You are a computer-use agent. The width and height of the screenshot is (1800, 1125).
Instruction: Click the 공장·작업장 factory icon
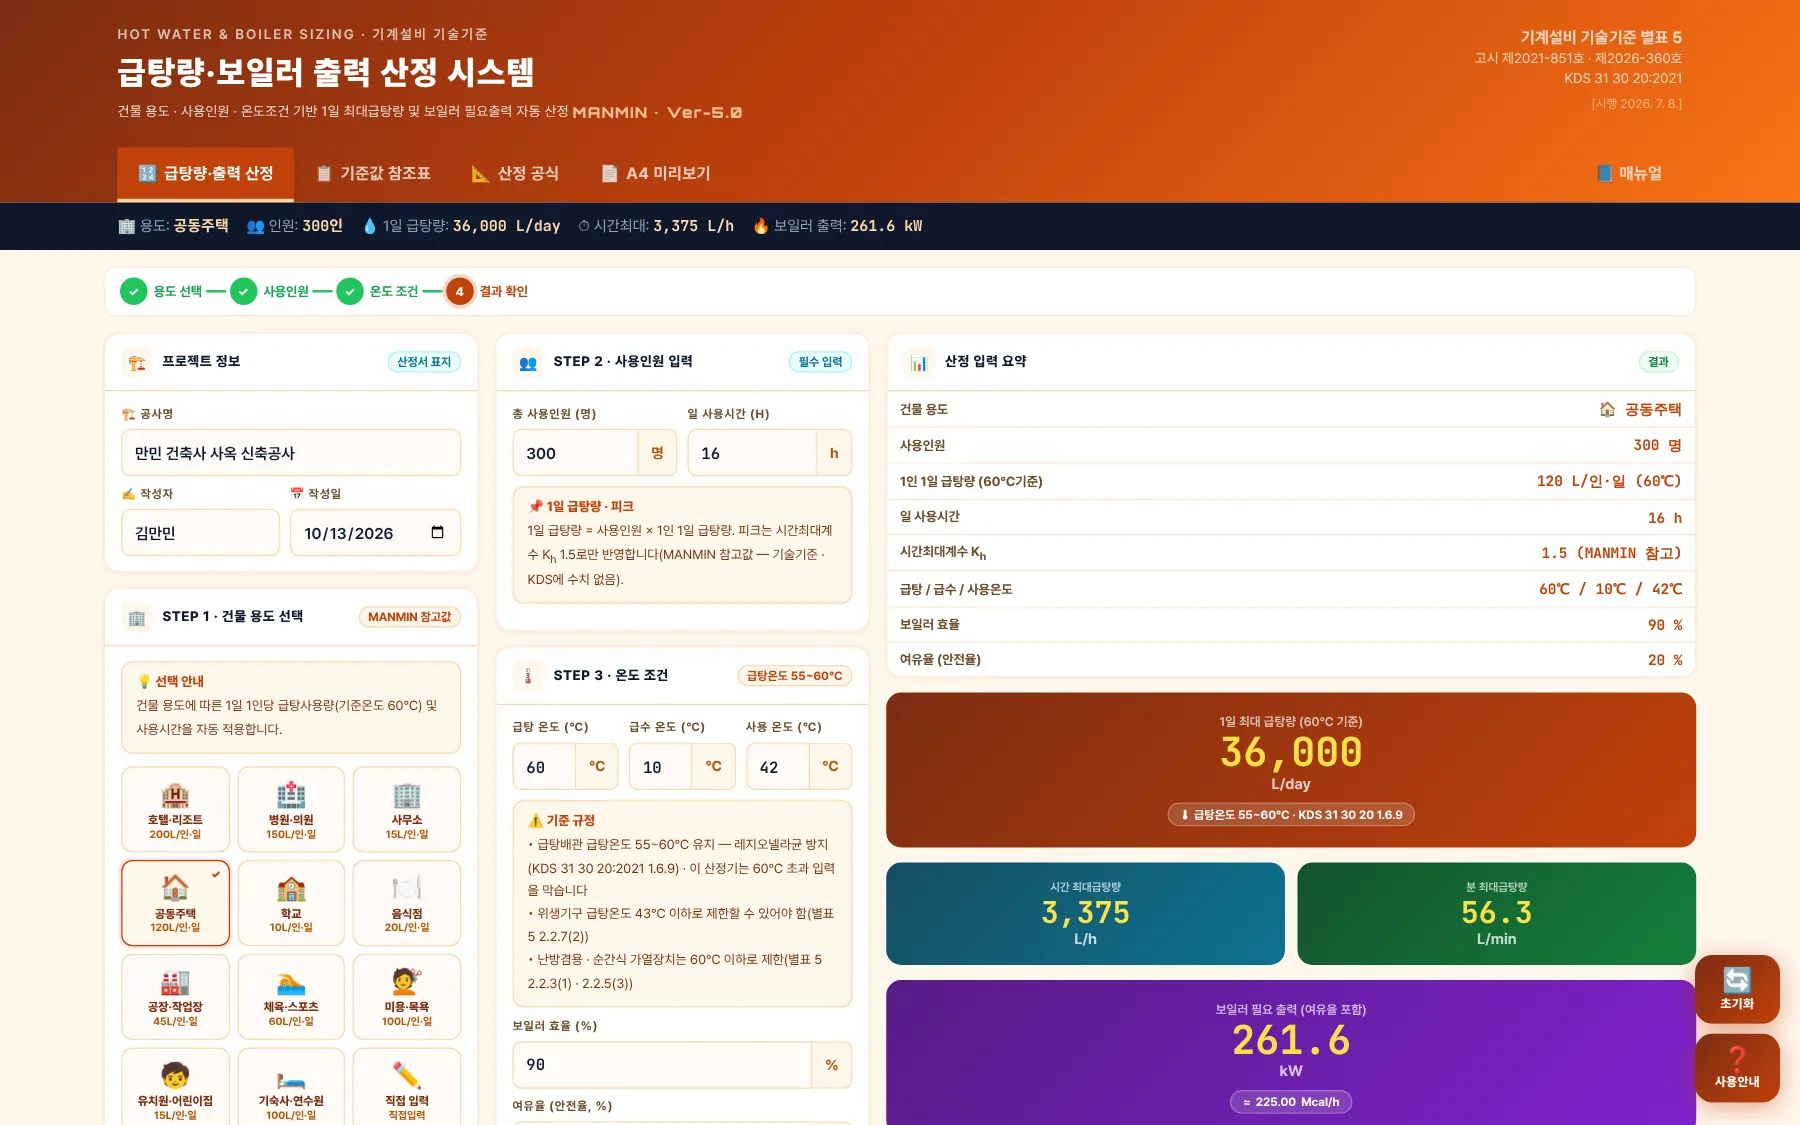pyautogui.click(x=175, y=982)
